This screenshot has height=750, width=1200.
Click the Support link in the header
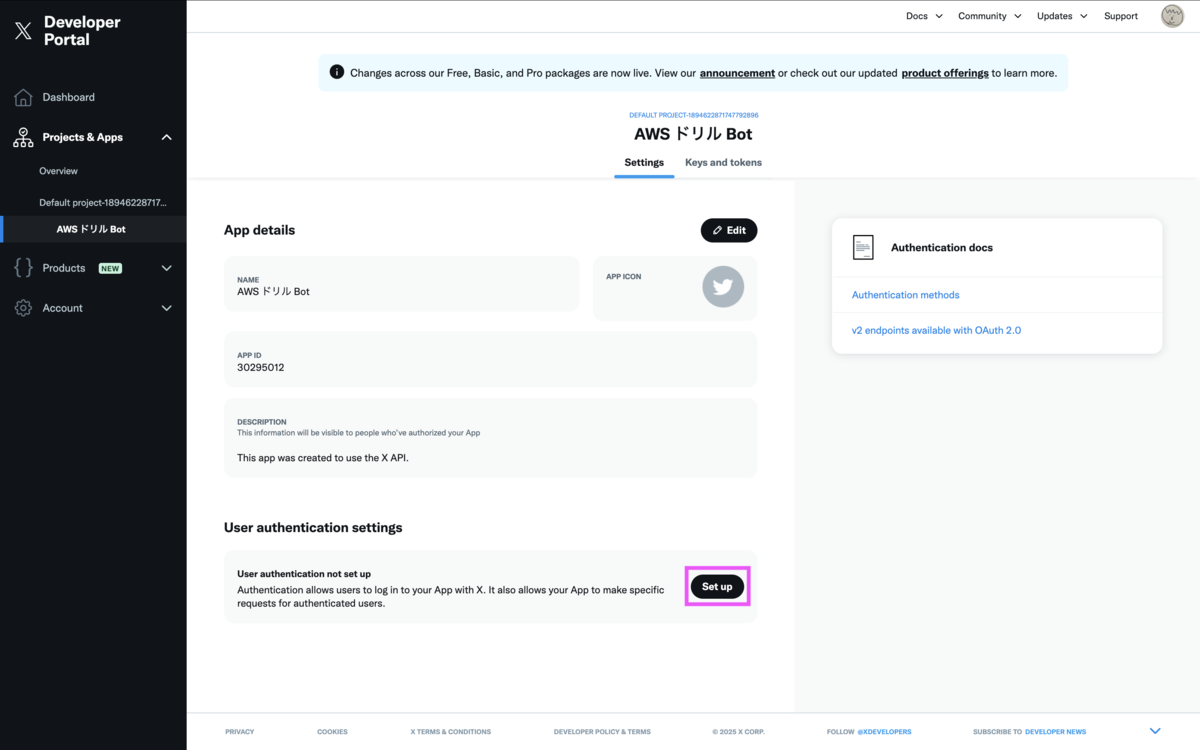pyautogui.click(x=1121, y=16)
